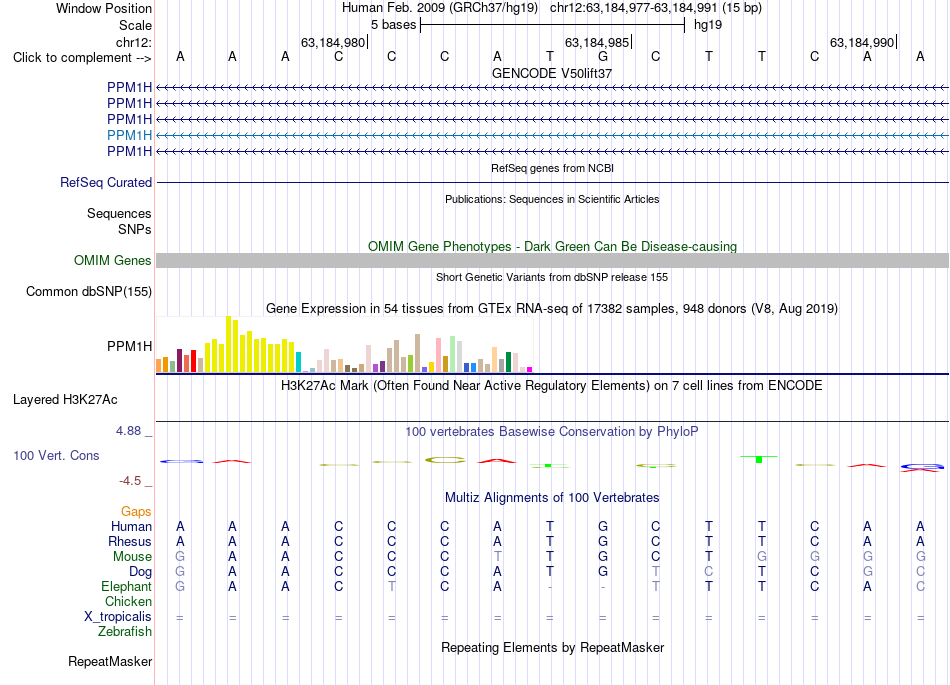Click 'Multiz Alignments of 100 Vertebrates' title
The image size is (950, 685).
click(552, 498)
